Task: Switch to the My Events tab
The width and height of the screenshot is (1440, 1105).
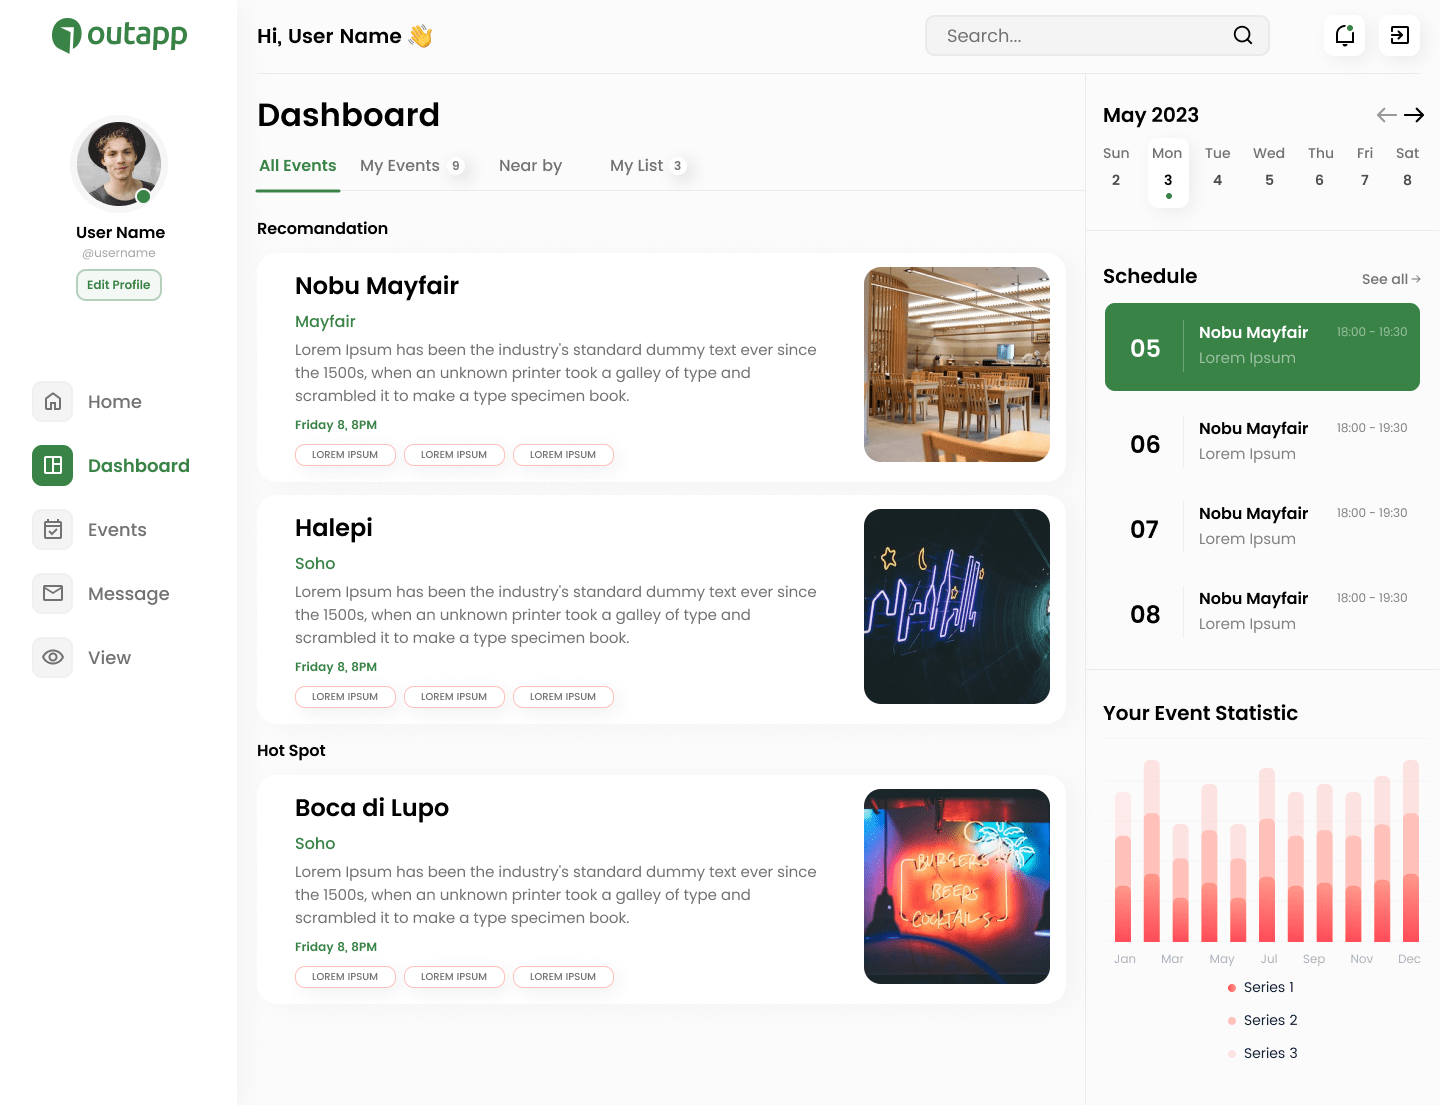Action: click(400, 166)
